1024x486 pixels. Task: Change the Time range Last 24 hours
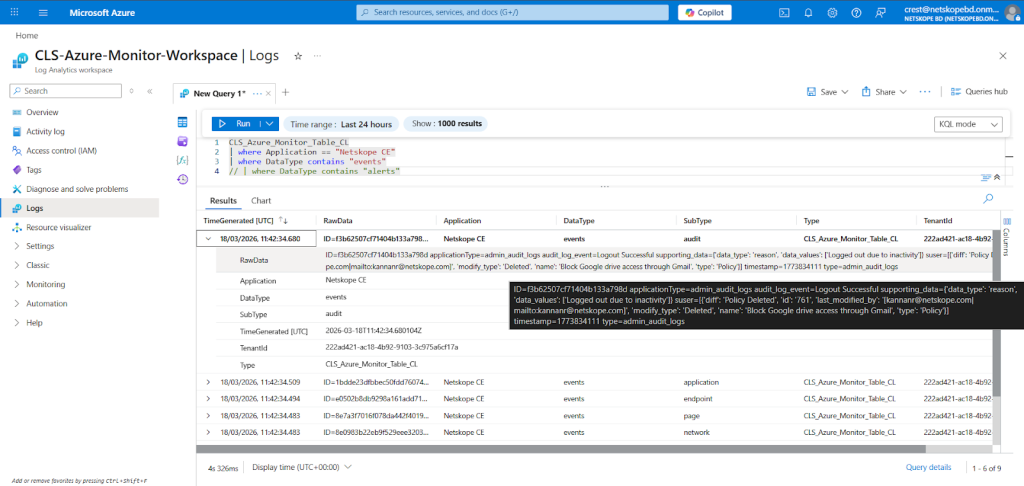tap(341, 124)
